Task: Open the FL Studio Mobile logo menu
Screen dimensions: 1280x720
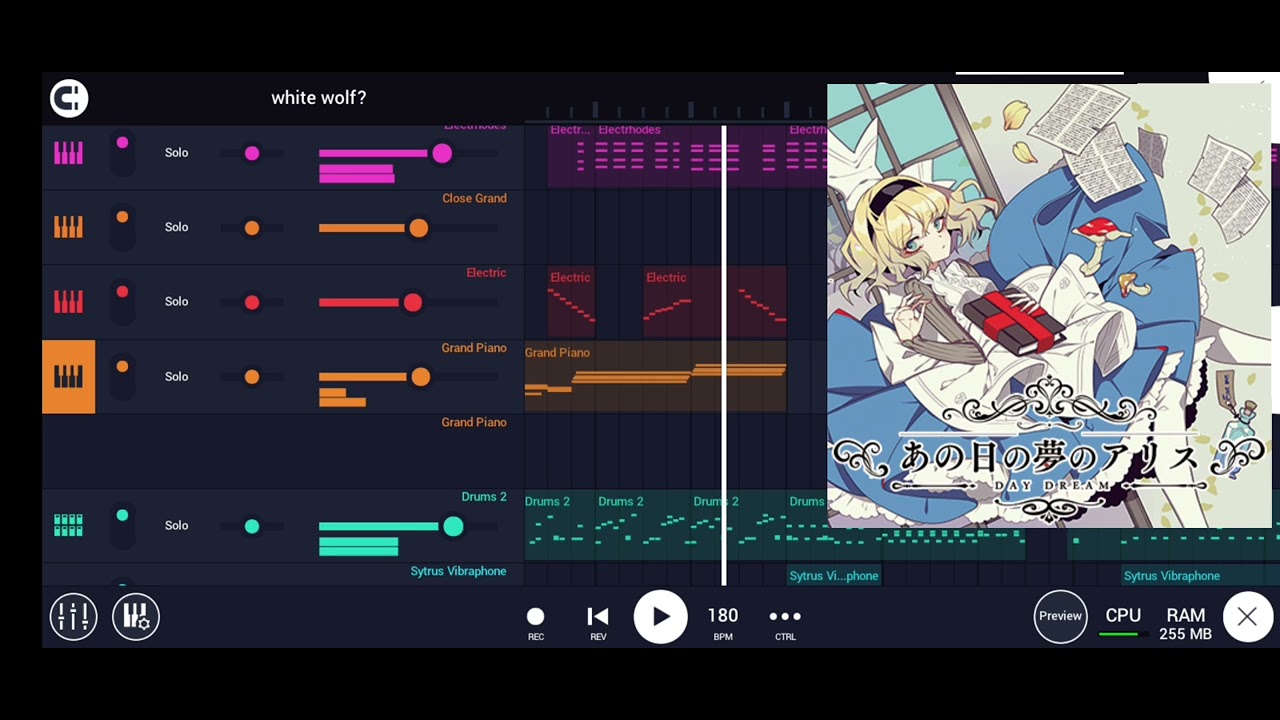Action: (69, 98)
